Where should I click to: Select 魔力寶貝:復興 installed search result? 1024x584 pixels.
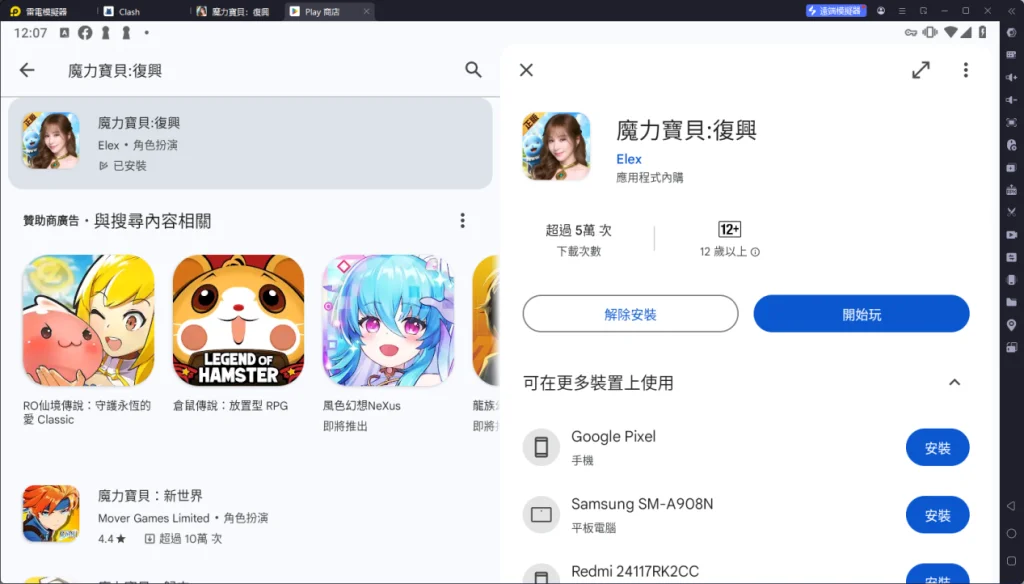click(x=250, y=144)
